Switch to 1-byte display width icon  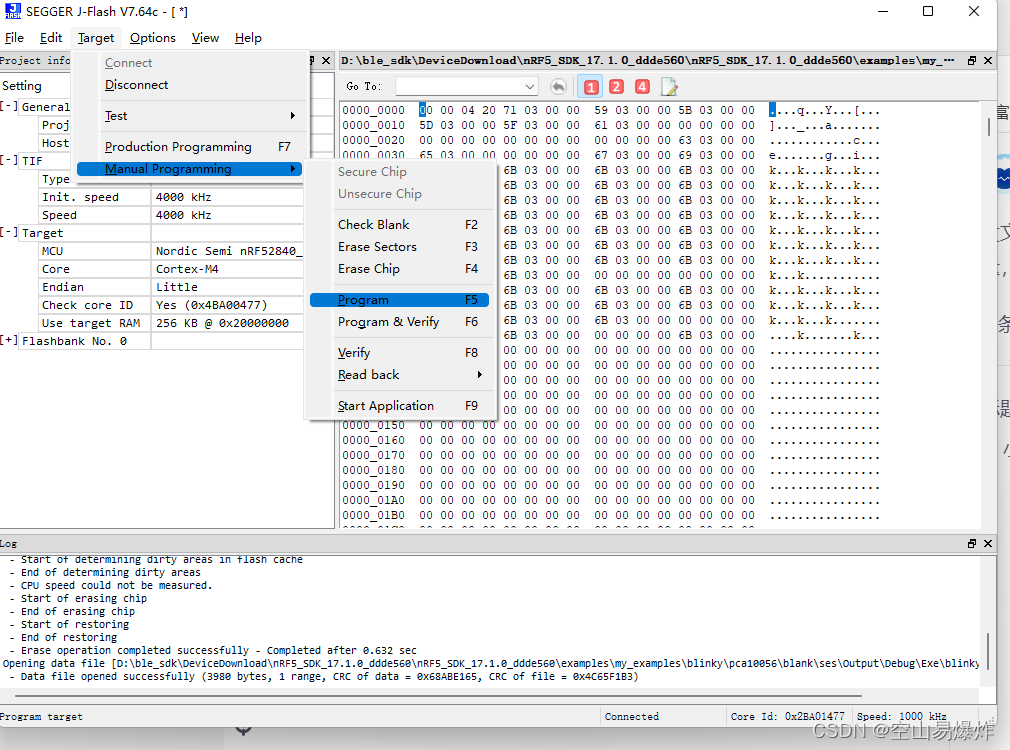click(x=591, y=87)
